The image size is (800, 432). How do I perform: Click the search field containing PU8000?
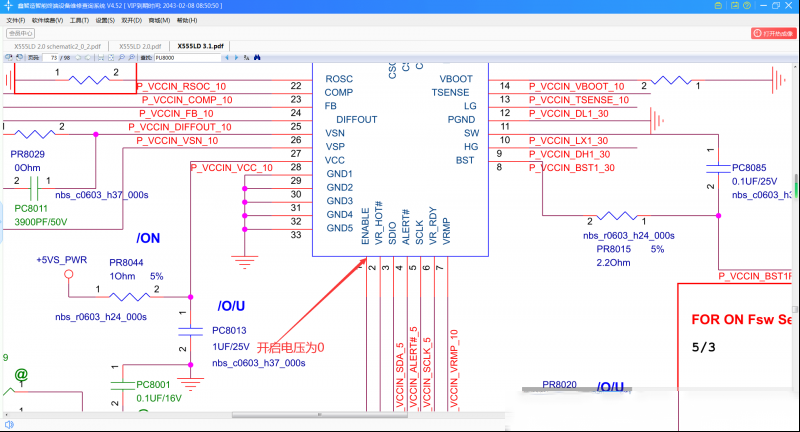pos(187,58)
